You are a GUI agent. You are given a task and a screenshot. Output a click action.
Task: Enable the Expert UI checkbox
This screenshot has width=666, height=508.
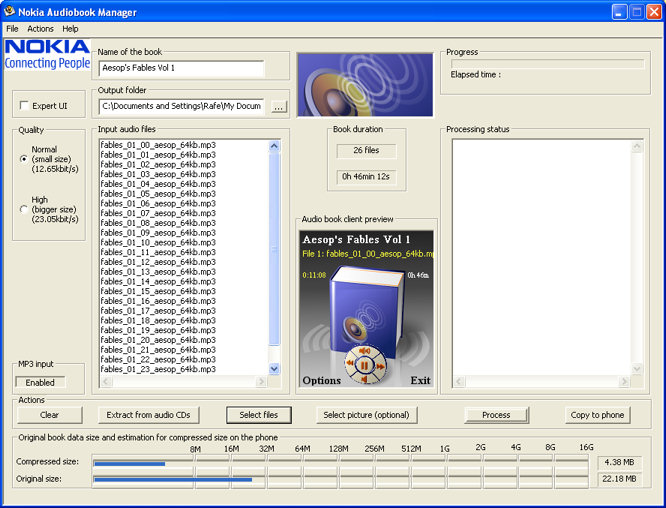coord(25,106)
